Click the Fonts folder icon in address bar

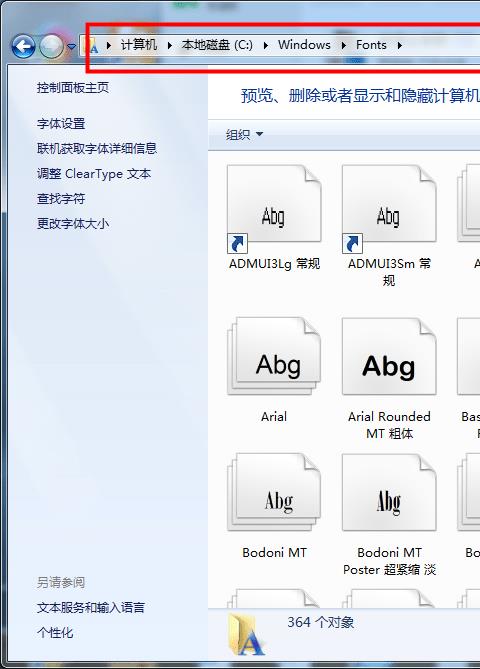click(x=91, y=45)
